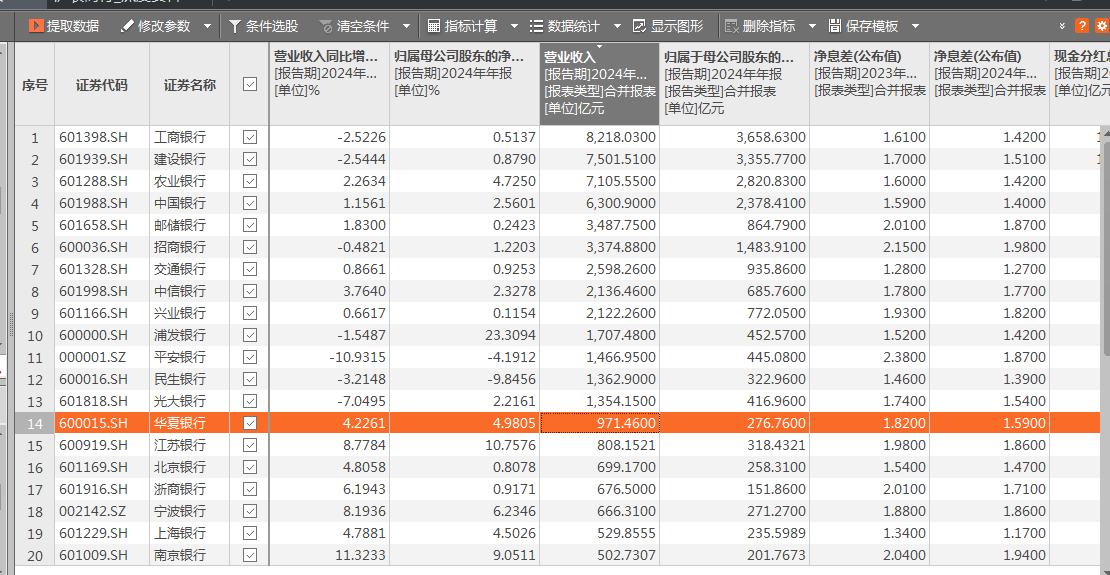This screenshot has height=575, width=1110.
Task: Click the vertical scrollbar on right edge
Action: tap(1106, 248)
